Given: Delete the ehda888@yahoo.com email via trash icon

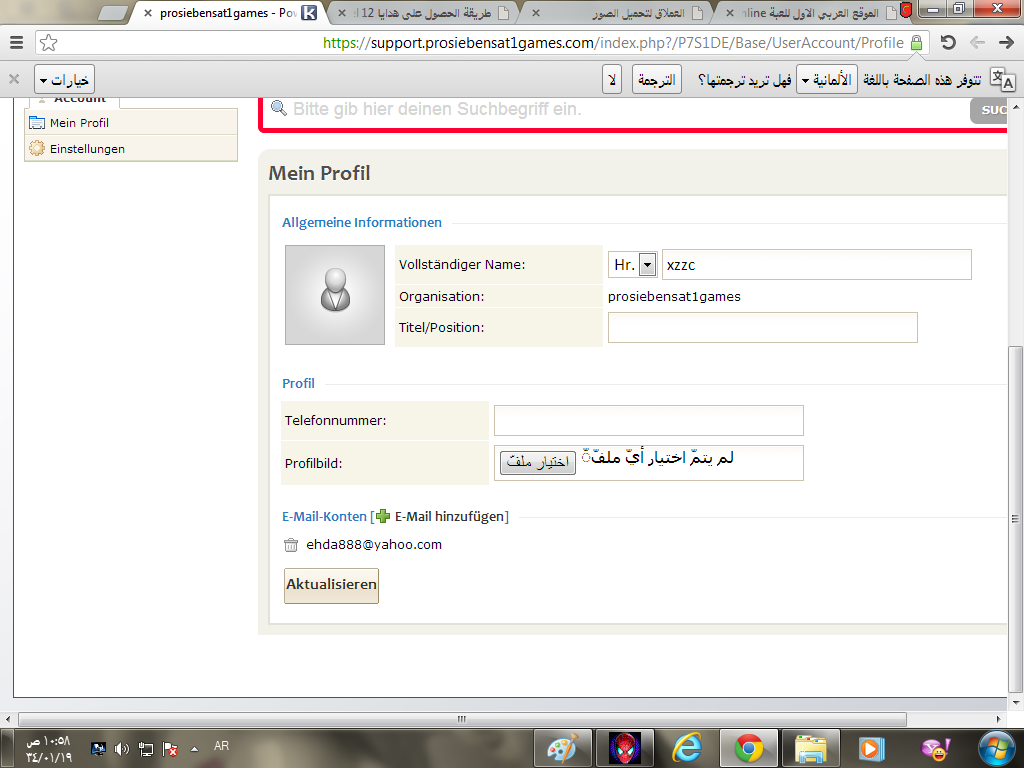Looking at the screenshot, I should [291, 545].
